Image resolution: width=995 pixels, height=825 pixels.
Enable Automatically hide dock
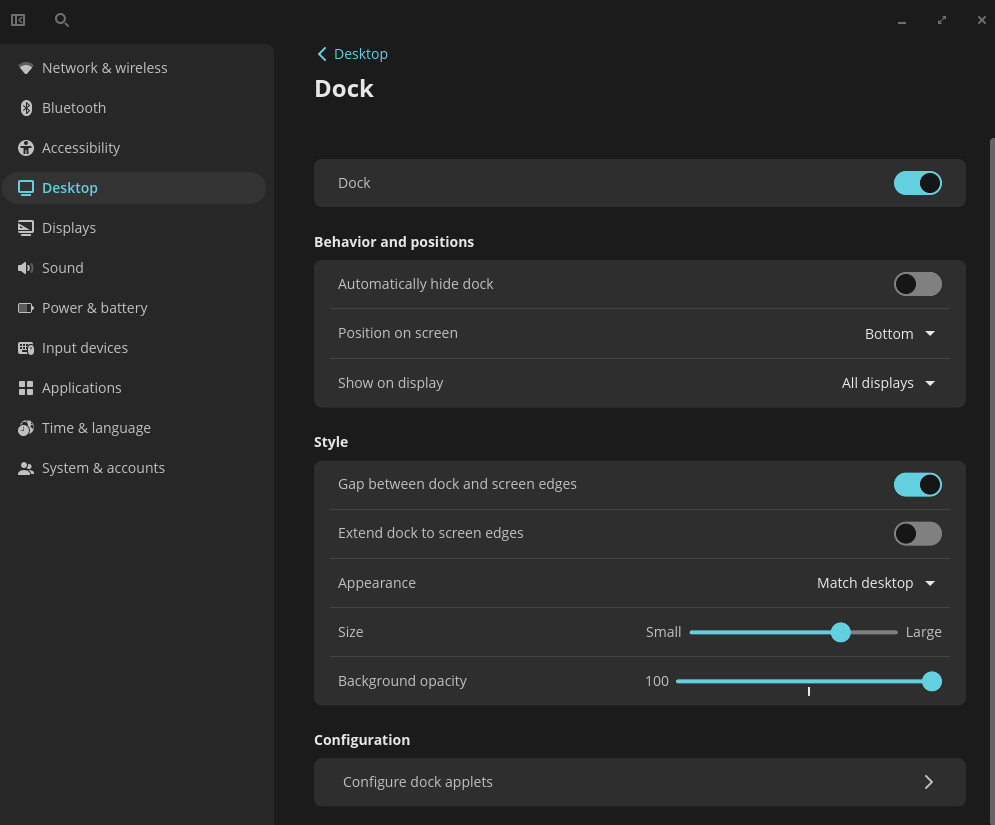[917, 284]
